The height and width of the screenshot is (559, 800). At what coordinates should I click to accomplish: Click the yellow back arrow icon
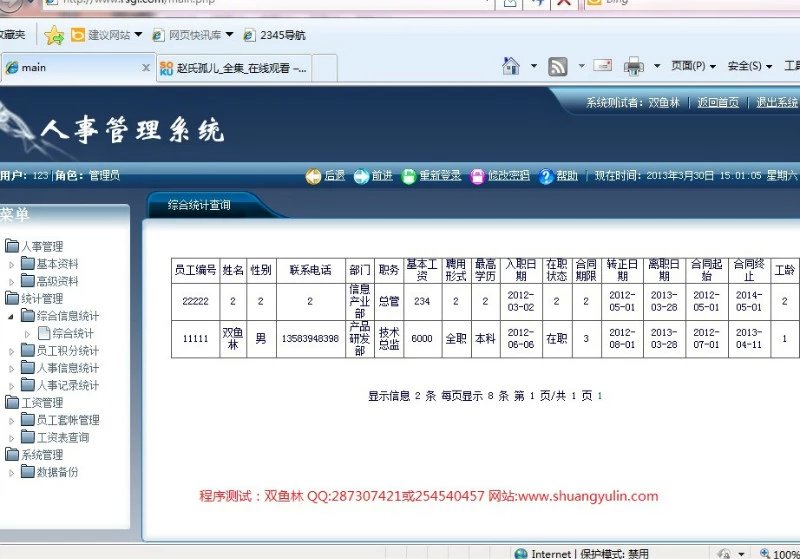[313, 176]
